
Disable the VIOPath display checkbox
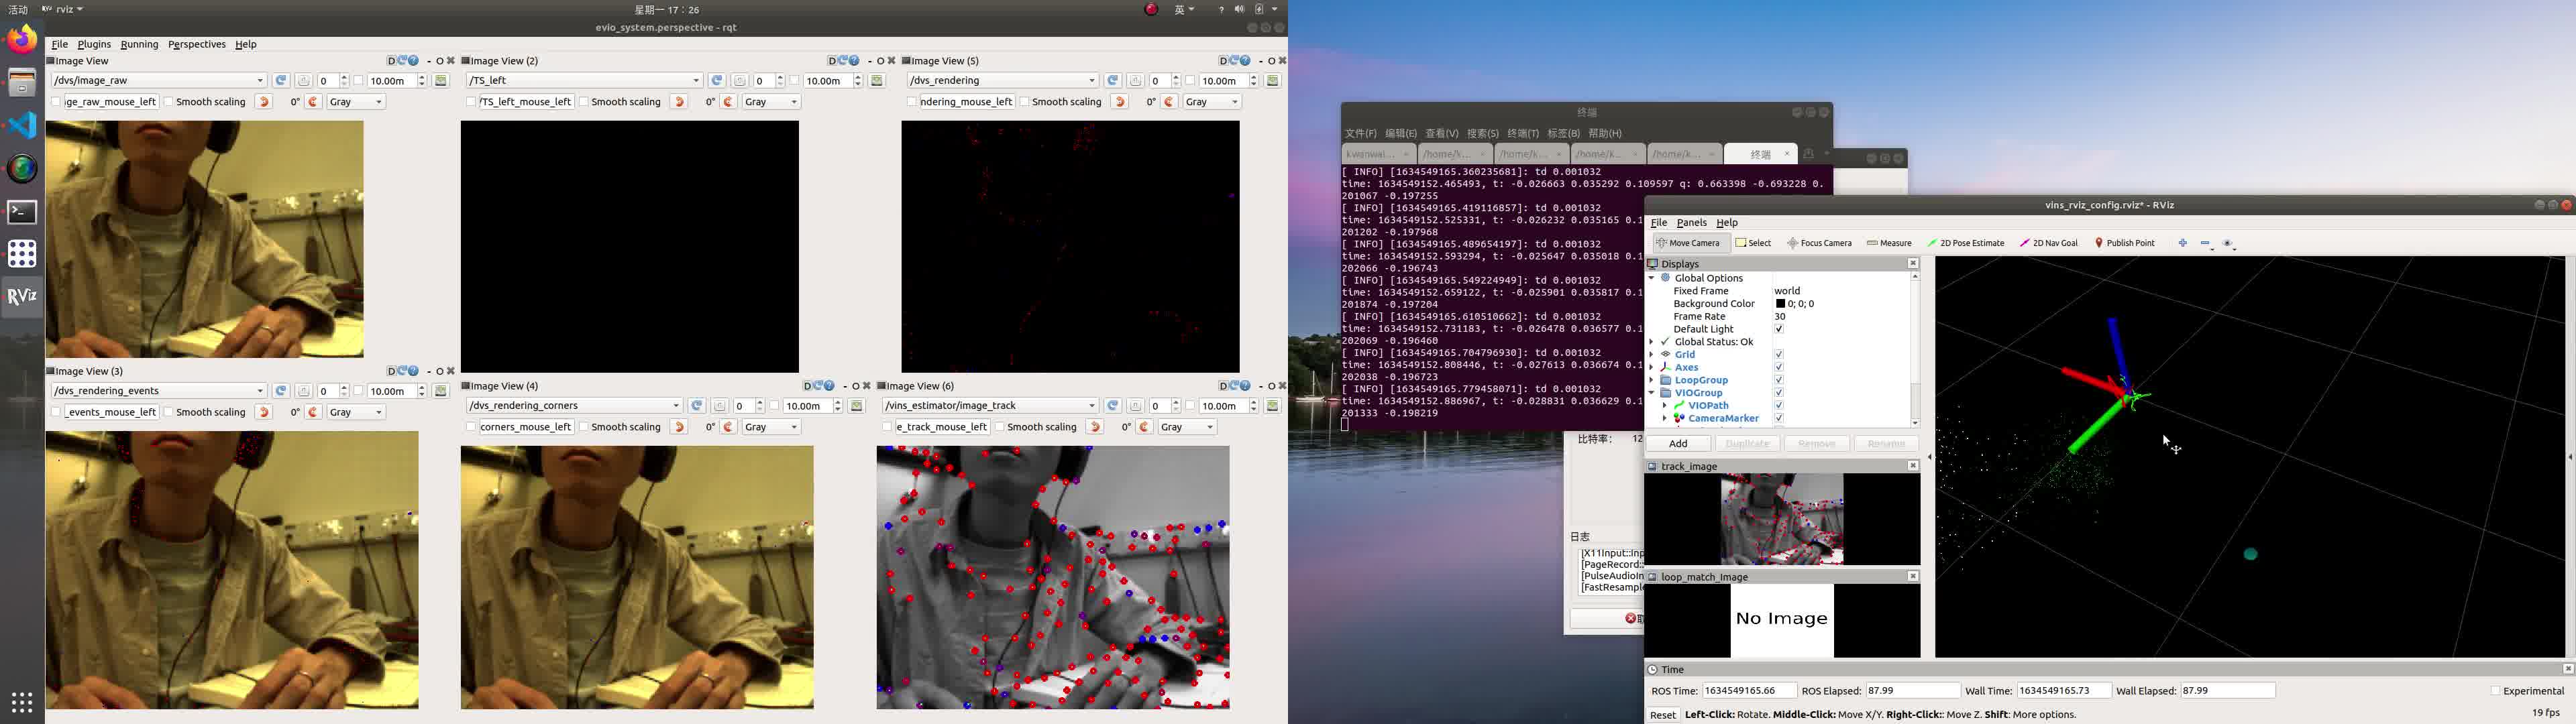pyautogui.click(x=1779, y=405)
